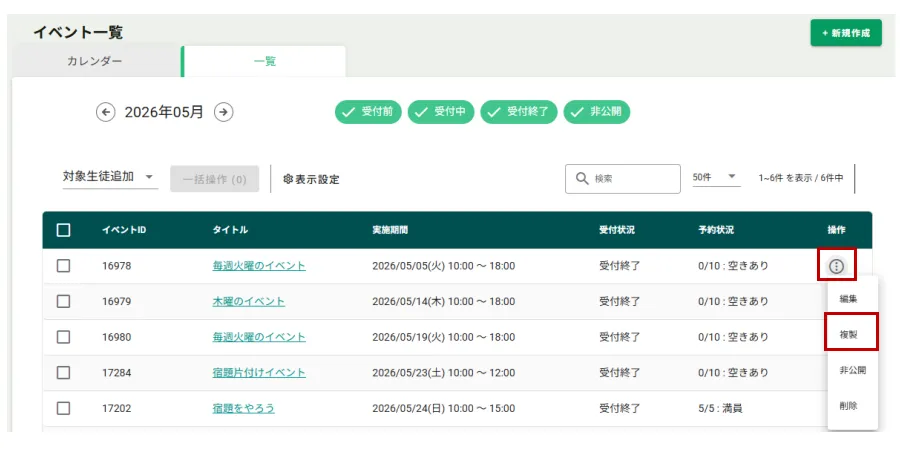This screenshot has height=454, width=910.
Task: Choose 非公開 from the action menu
Action: coord(853,370)
